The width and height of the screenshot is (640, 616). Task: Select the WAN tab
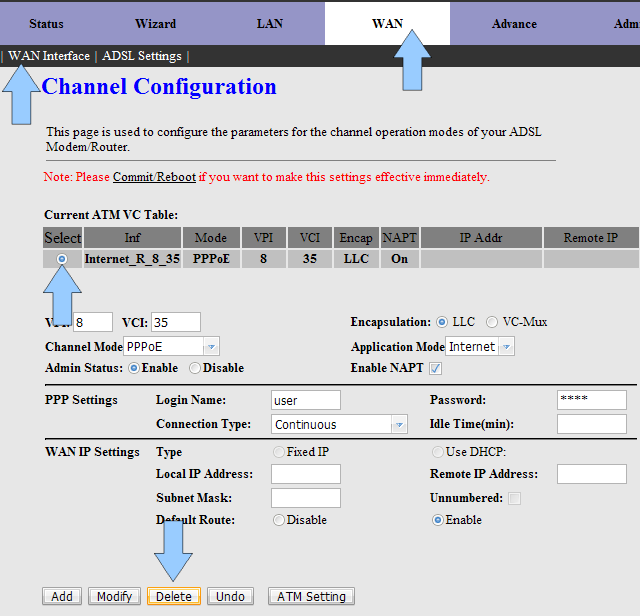[x=387, y=24]
